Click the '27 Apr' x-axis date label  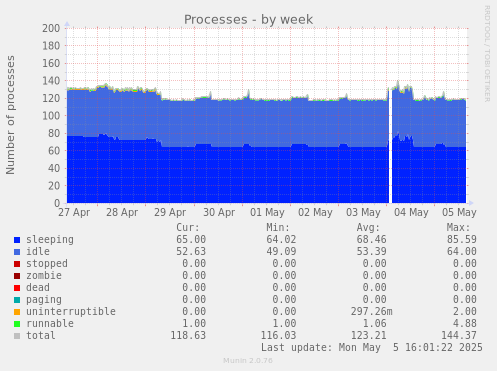pyautogui.click(x=74, y=213)
